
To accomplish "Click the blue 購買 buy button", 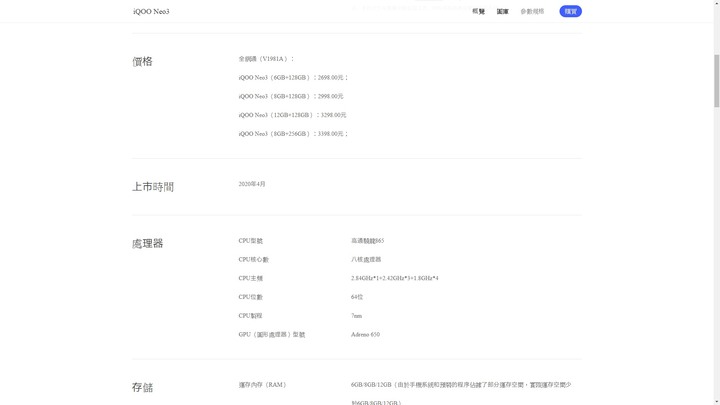I will tap(570, 11).
